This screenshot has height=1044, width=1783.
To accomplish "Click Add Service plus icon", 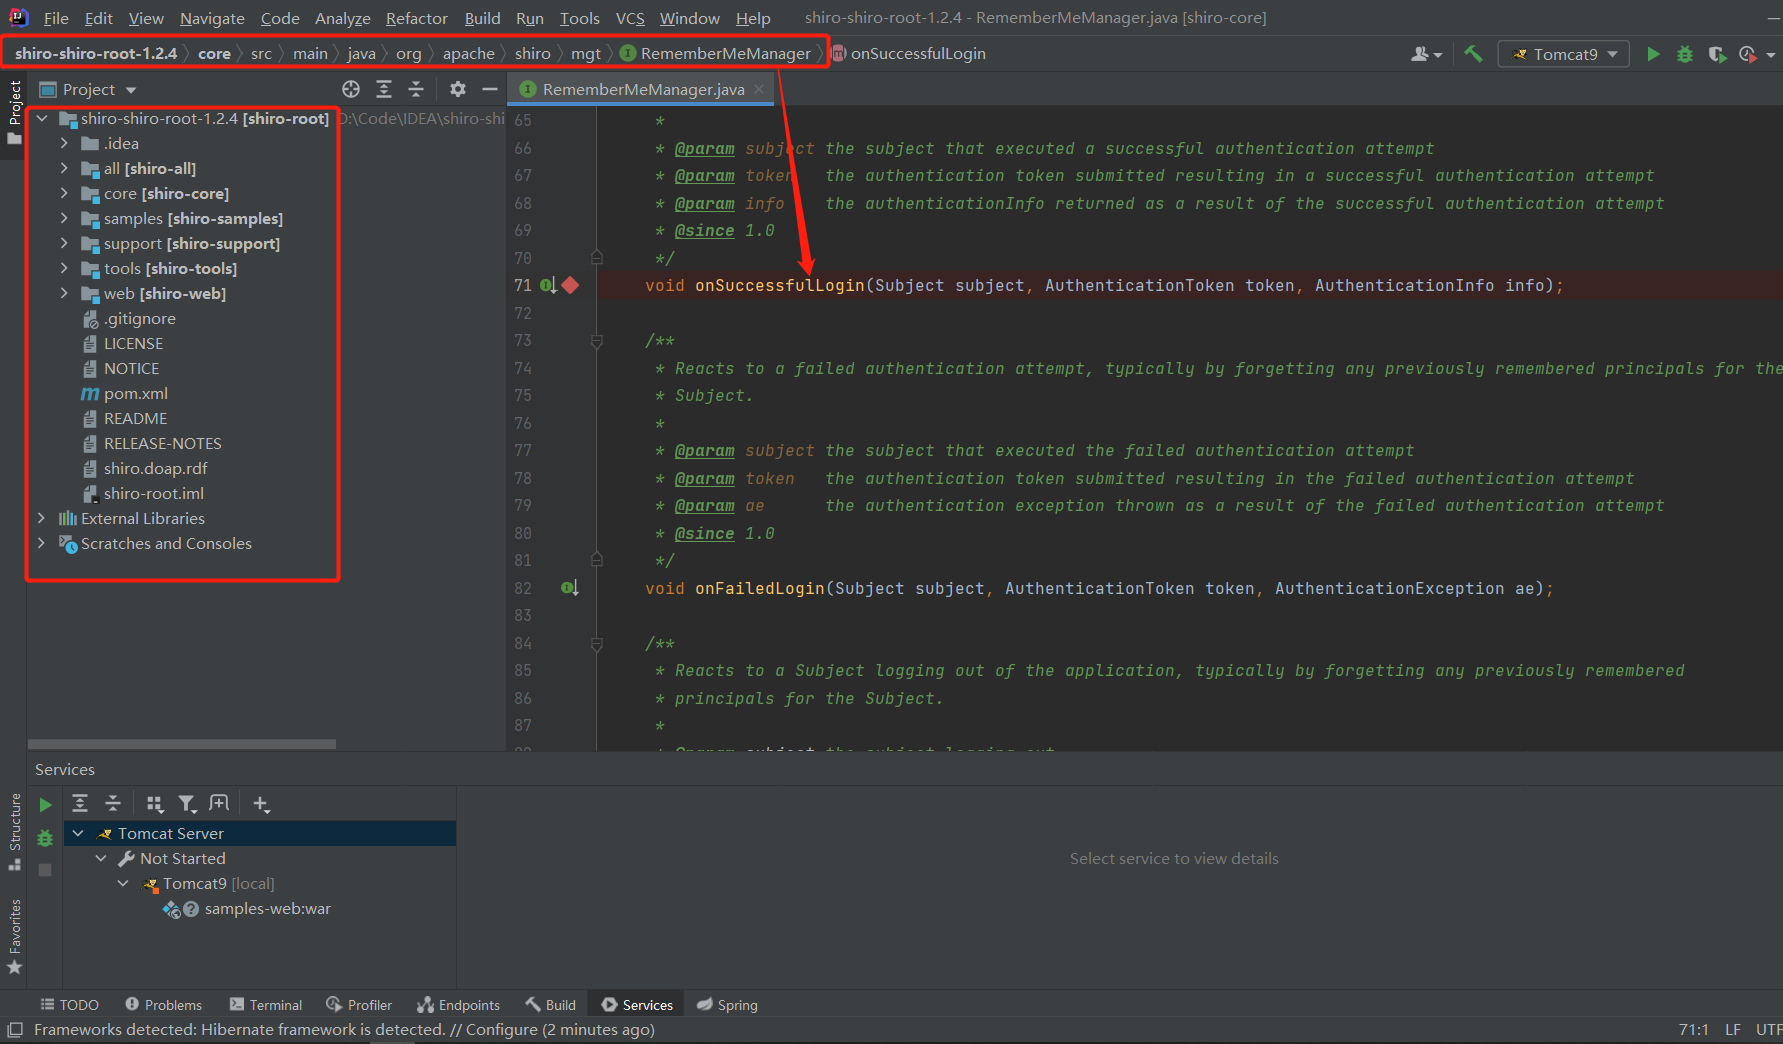I will coord(261,803).
